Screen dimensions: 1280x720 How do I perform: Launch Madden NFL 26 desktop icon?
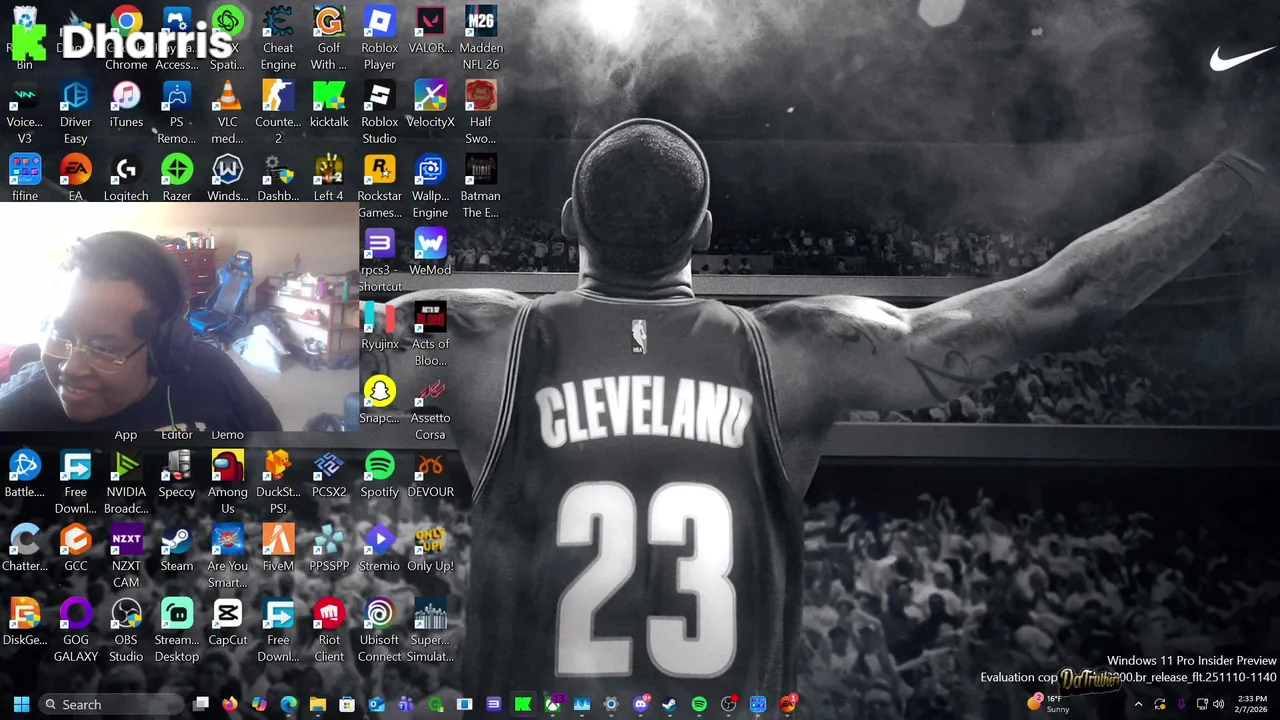481,38
